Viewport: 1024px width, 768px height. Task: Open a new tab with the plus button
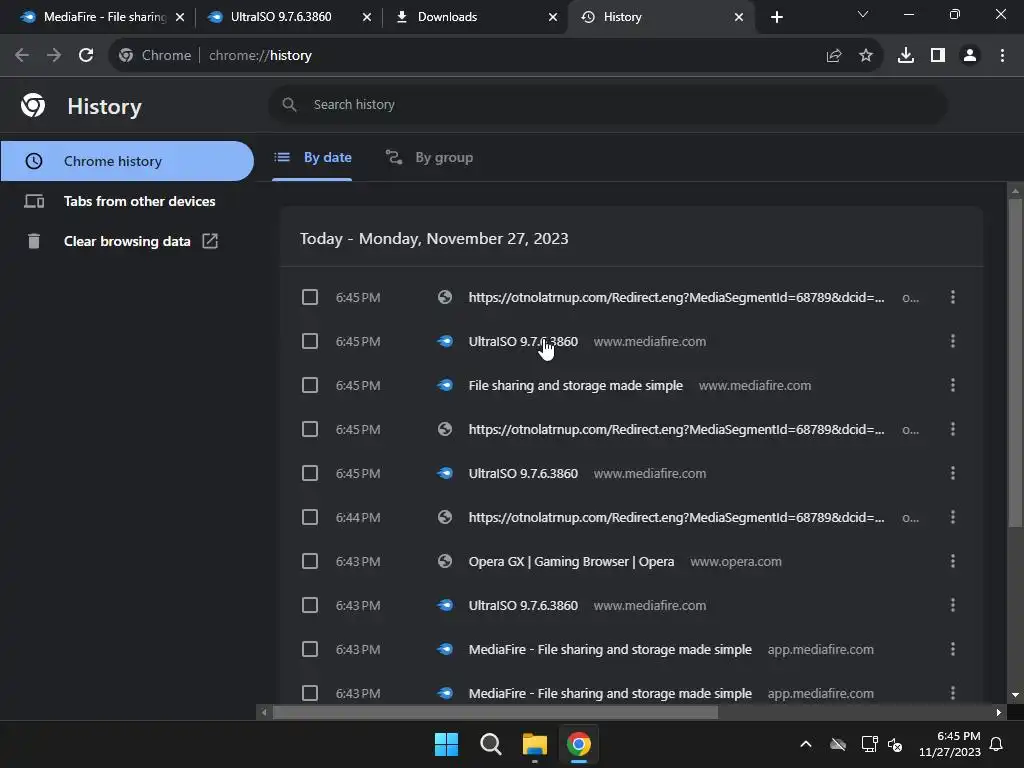click(x=776, y=17)
